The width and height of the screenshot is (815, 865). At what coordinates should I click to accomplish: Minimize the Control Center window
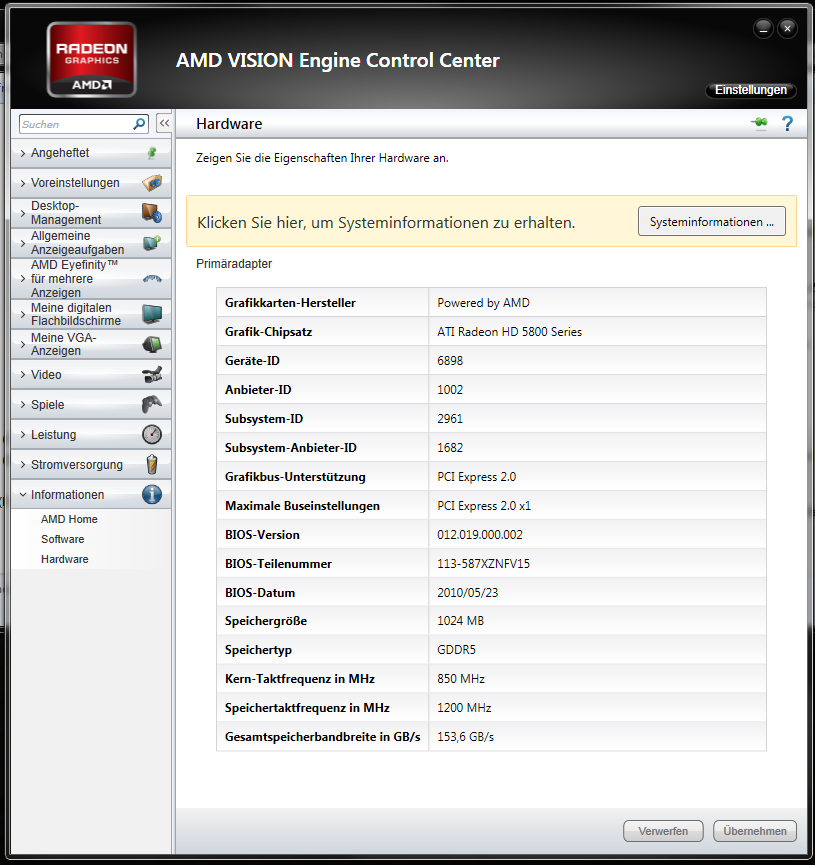pyautogui.click(x=763, y=28)
